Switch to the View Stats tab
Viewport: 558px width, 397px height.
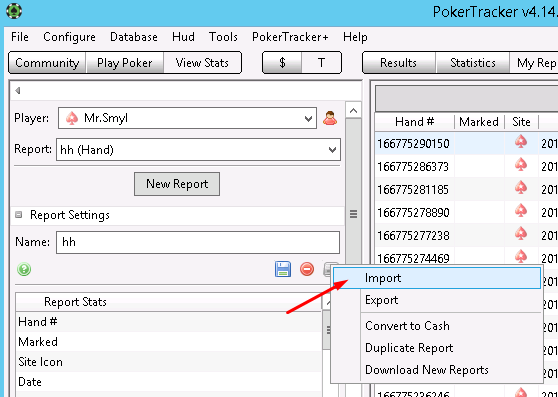[202, 63]
